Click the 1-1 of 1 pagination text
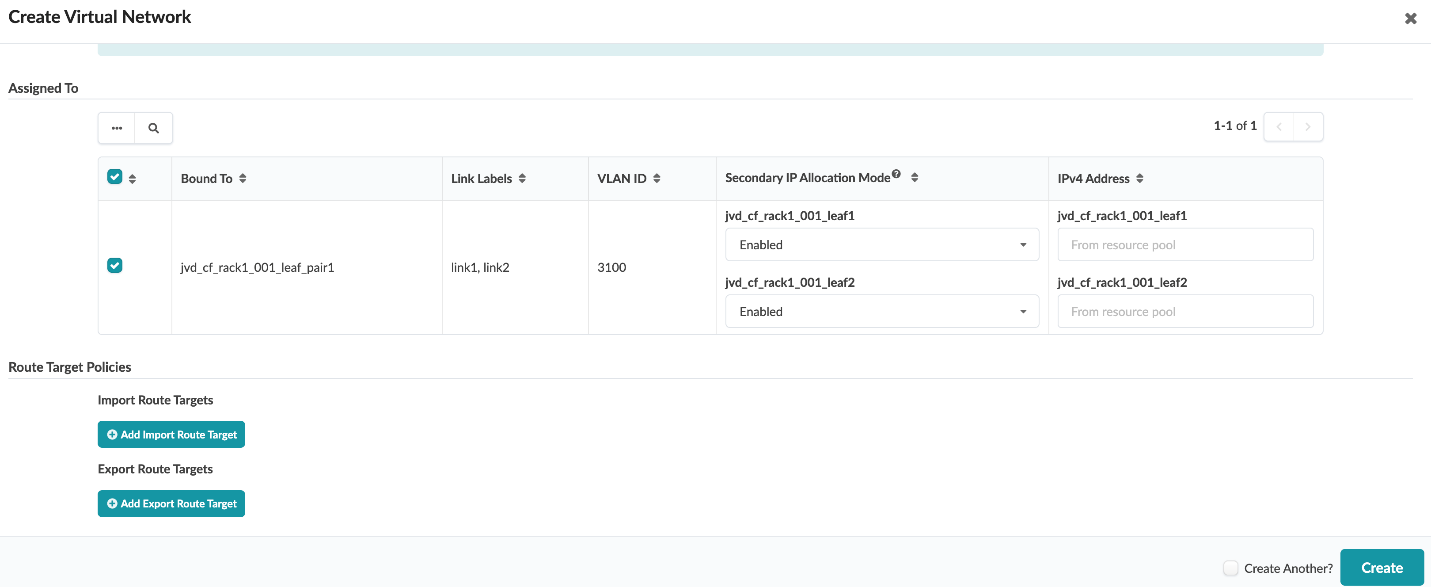The width and height of the screenshot is (1431, 587). (x=1235, y=126)
